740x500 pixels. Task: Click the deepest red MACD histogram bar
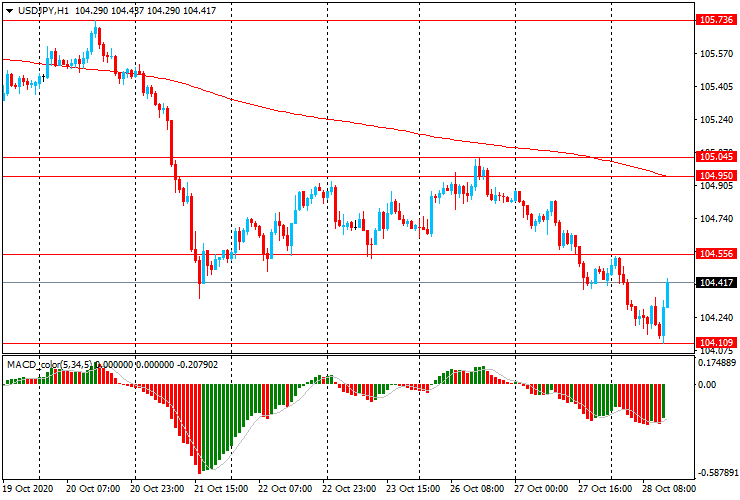[x=199, y=429]
